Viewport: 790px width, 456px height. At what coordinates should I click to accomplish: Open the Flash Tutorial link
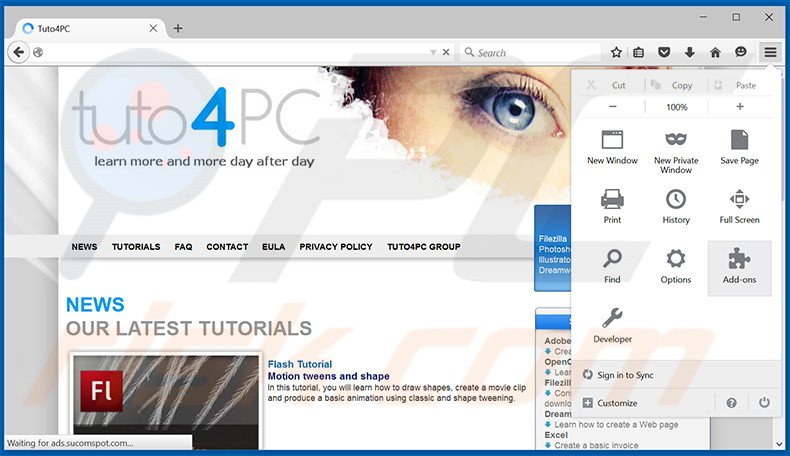[300, 364]
